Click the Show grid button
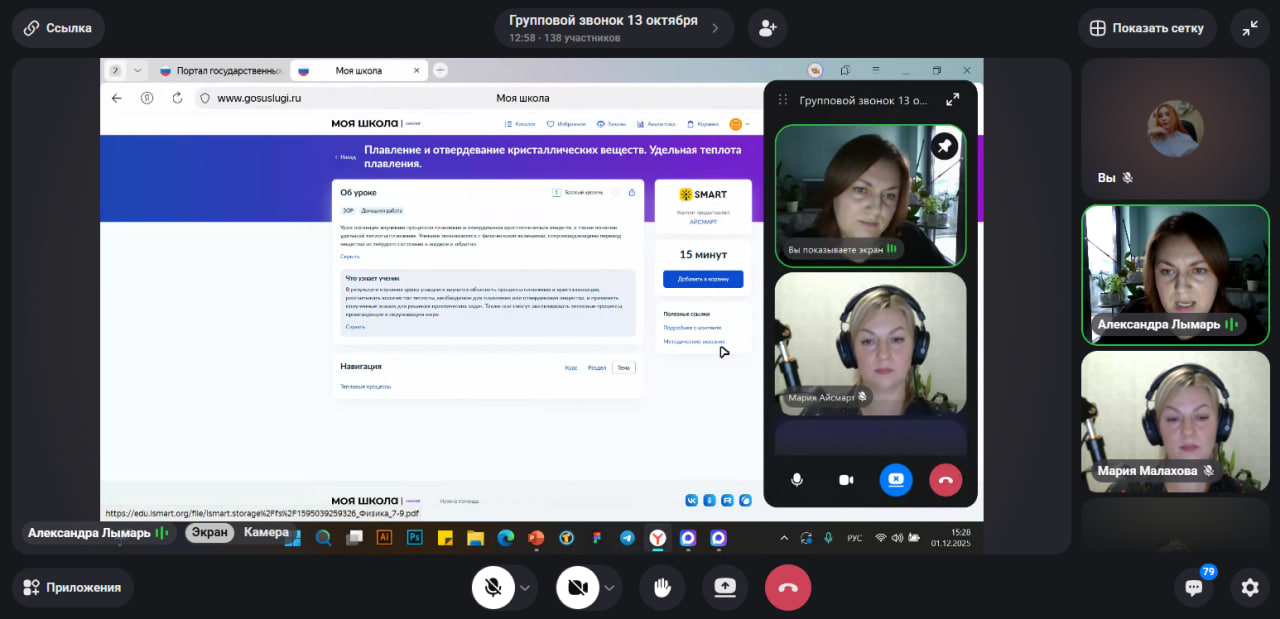The width and height of the screenshot is (1280, 619). (1146, 28)
